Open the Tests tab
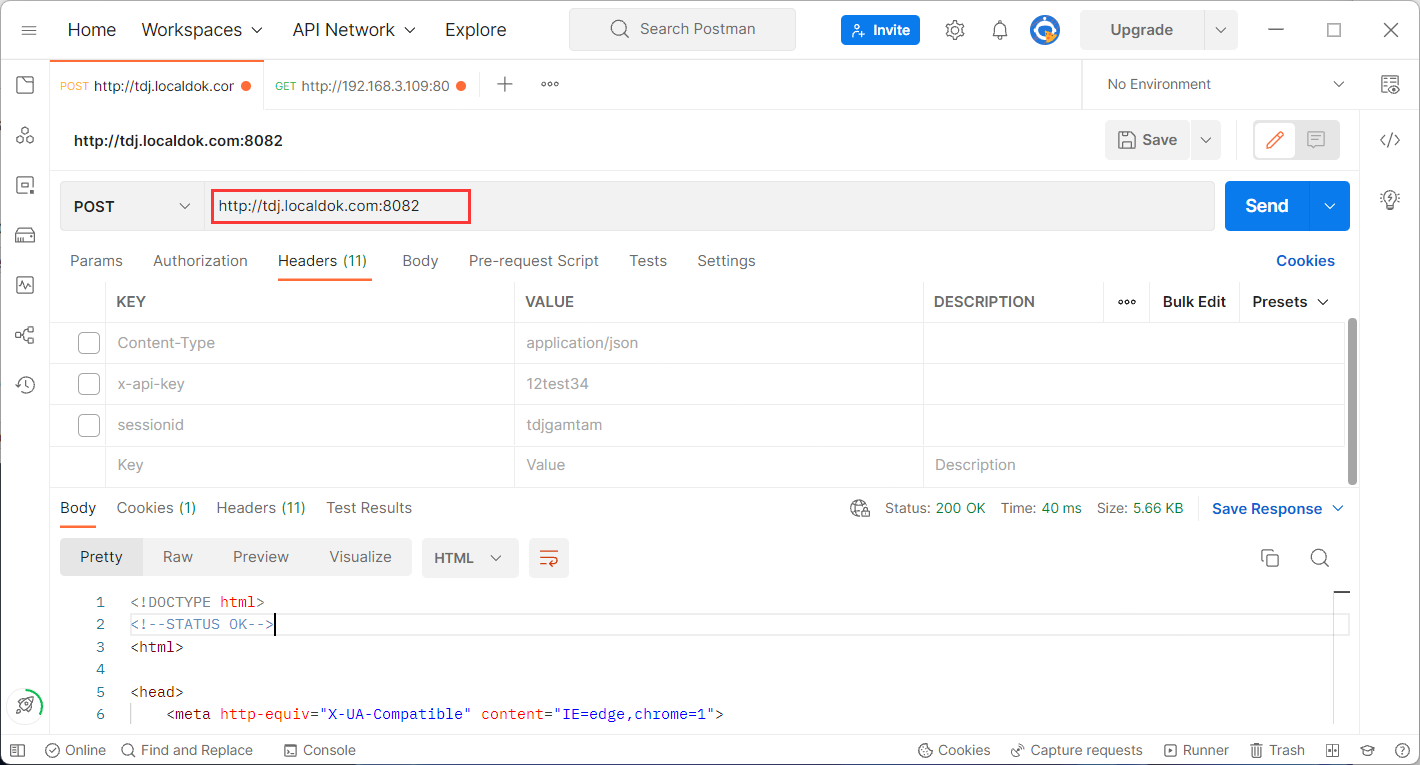This screenshot has width=1420, height=765. click(x=648, y=261)
